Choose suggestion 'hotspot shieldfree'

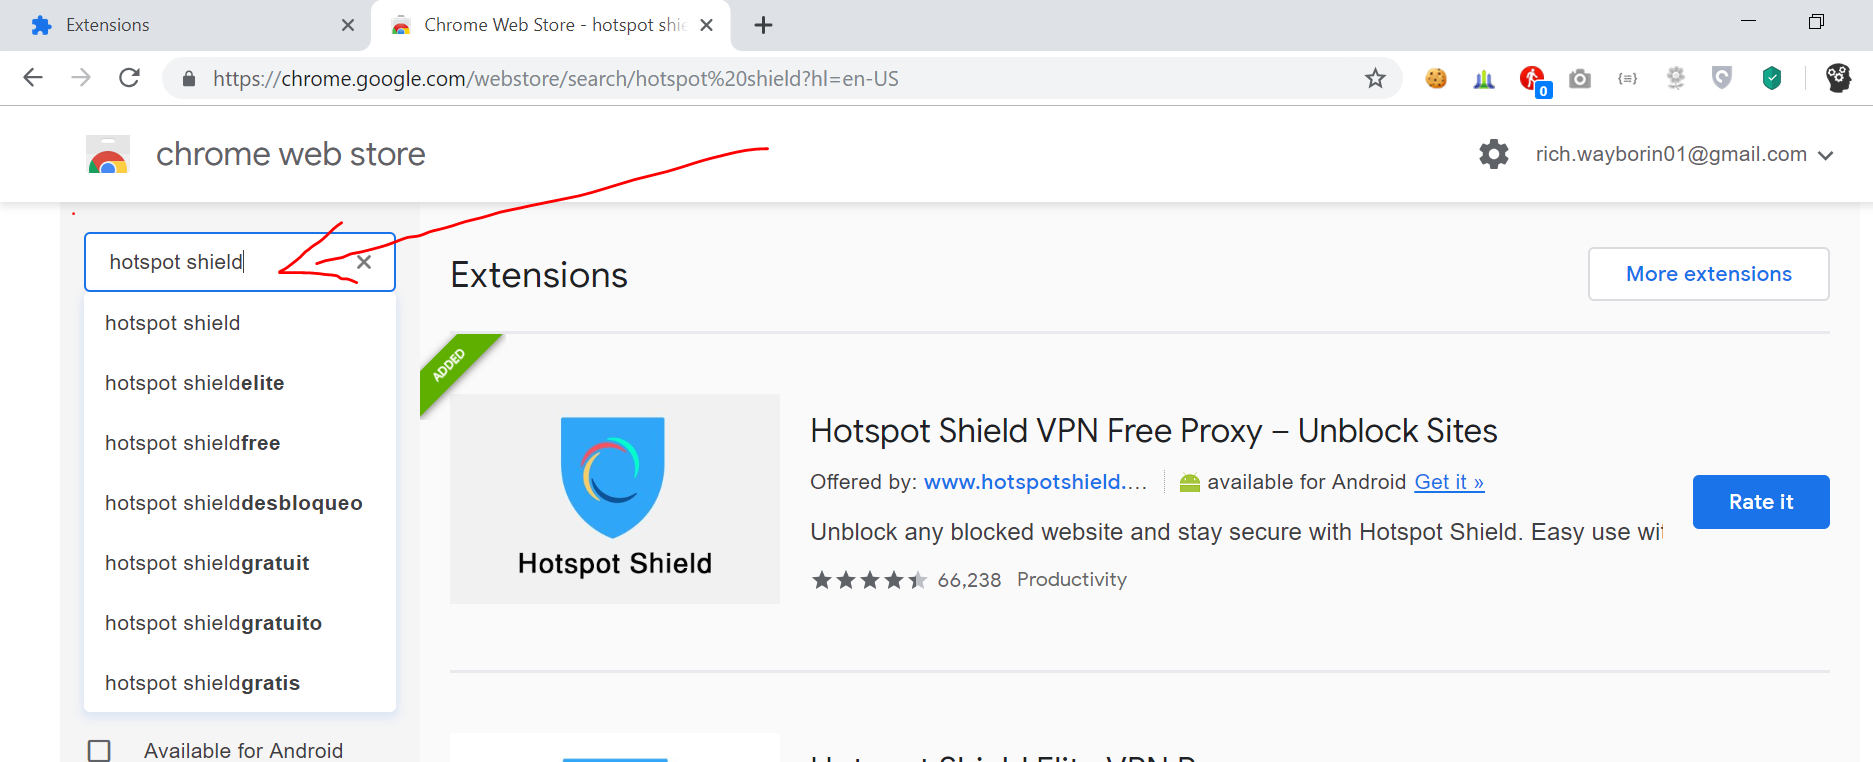[x=240, y=443]
